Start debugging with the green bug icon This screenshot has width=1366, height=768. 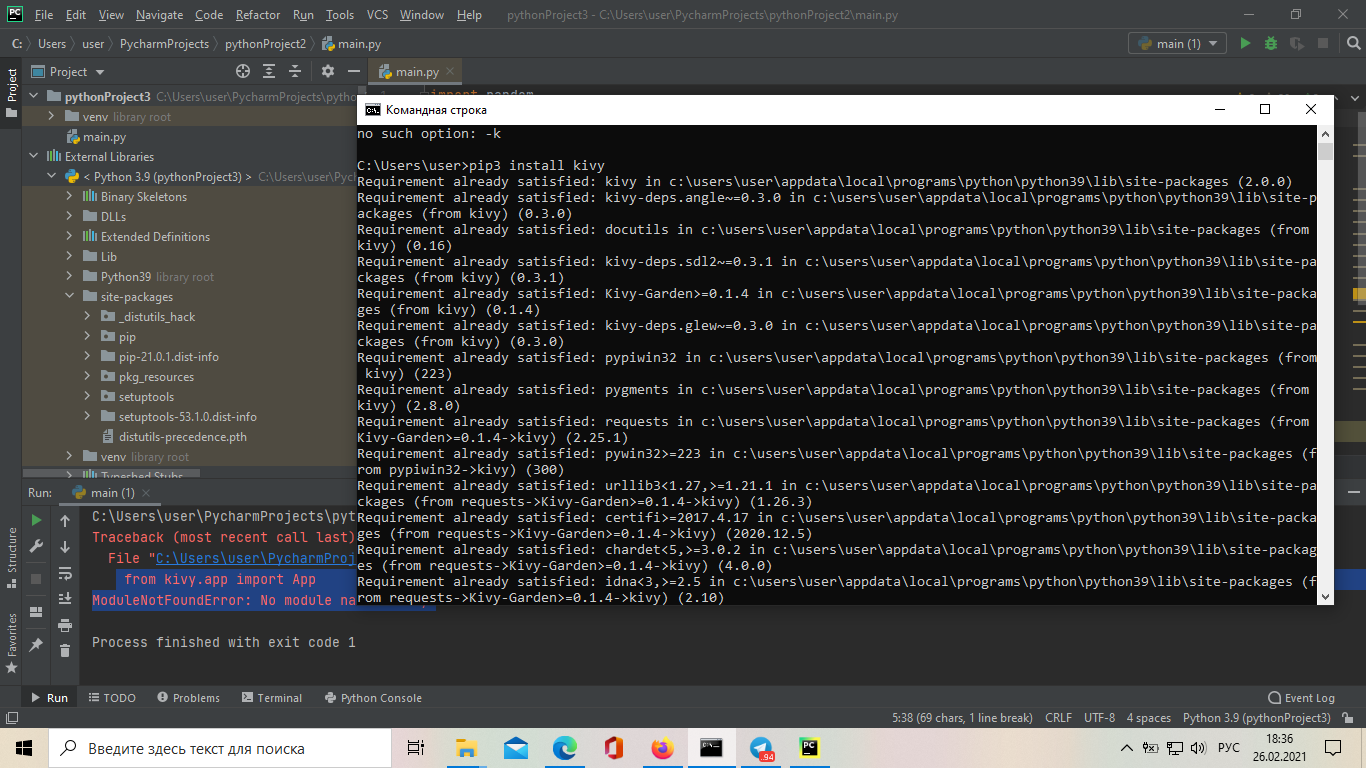click(x=1271, y=44)
